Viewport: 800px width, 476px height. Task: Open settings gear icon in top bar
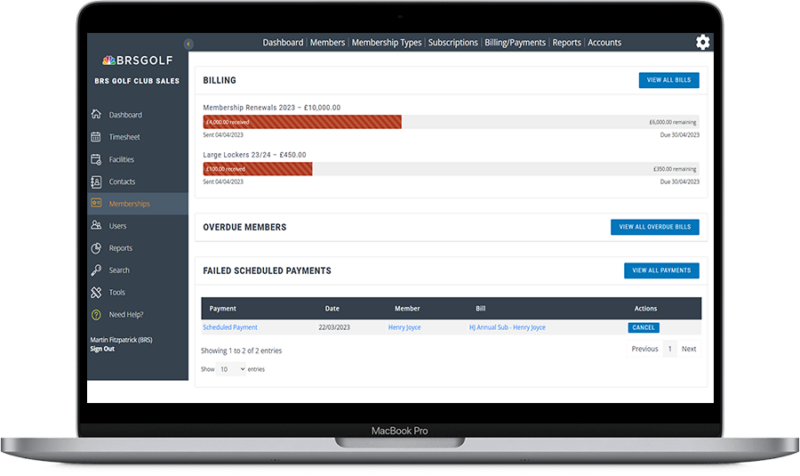click(703, 42)
